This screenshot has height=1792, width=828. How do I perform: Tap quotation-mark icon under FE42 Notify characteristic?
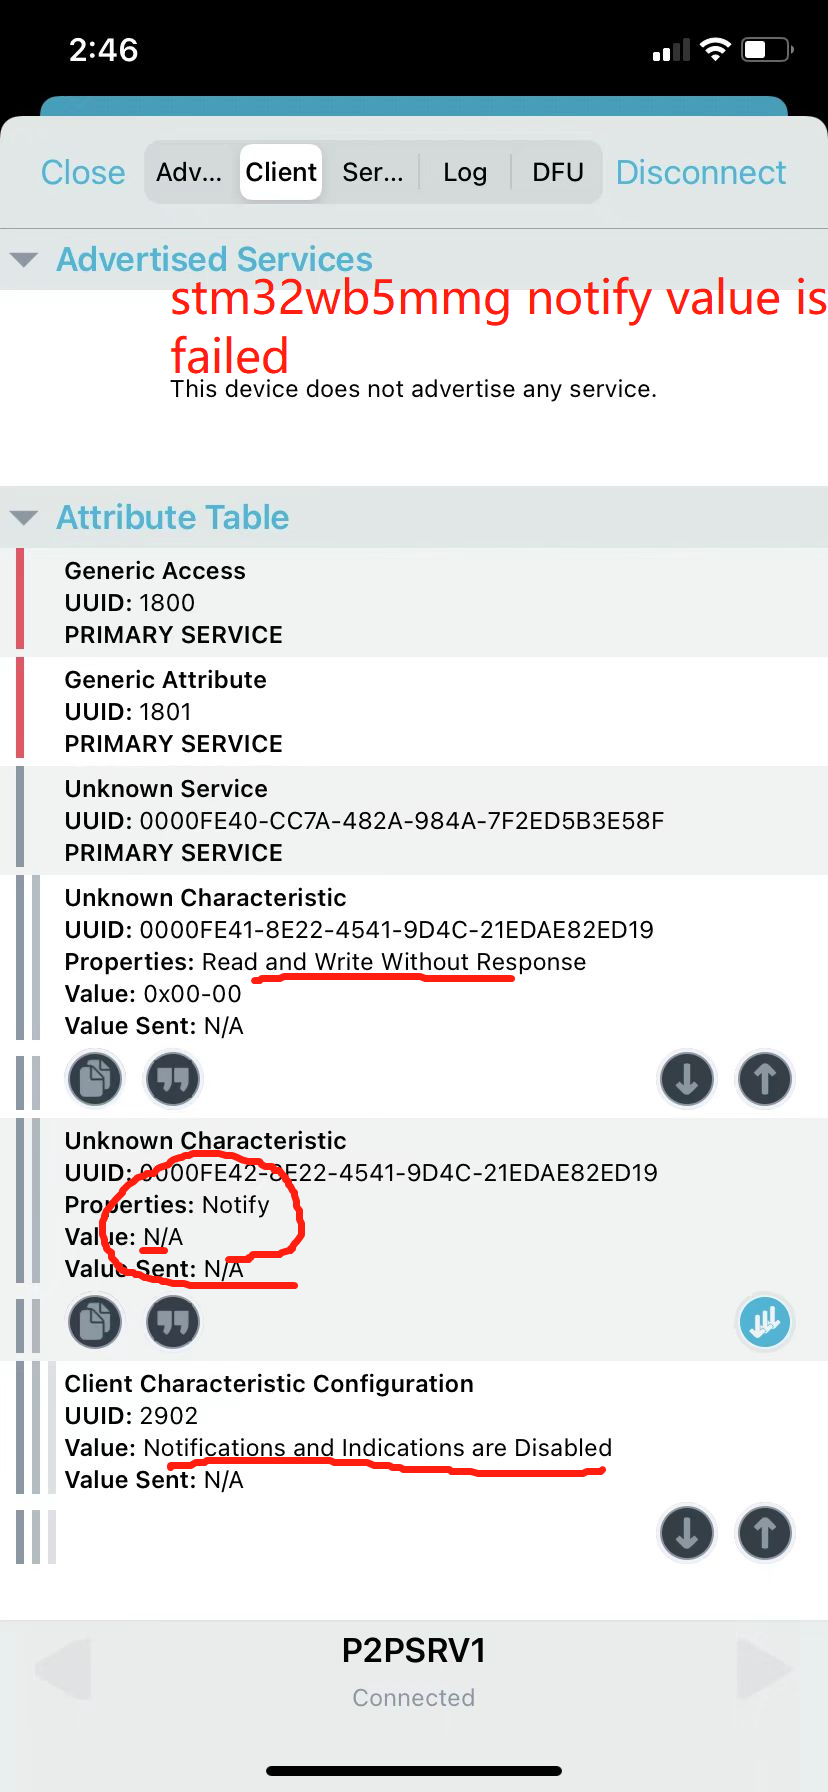173,1322
